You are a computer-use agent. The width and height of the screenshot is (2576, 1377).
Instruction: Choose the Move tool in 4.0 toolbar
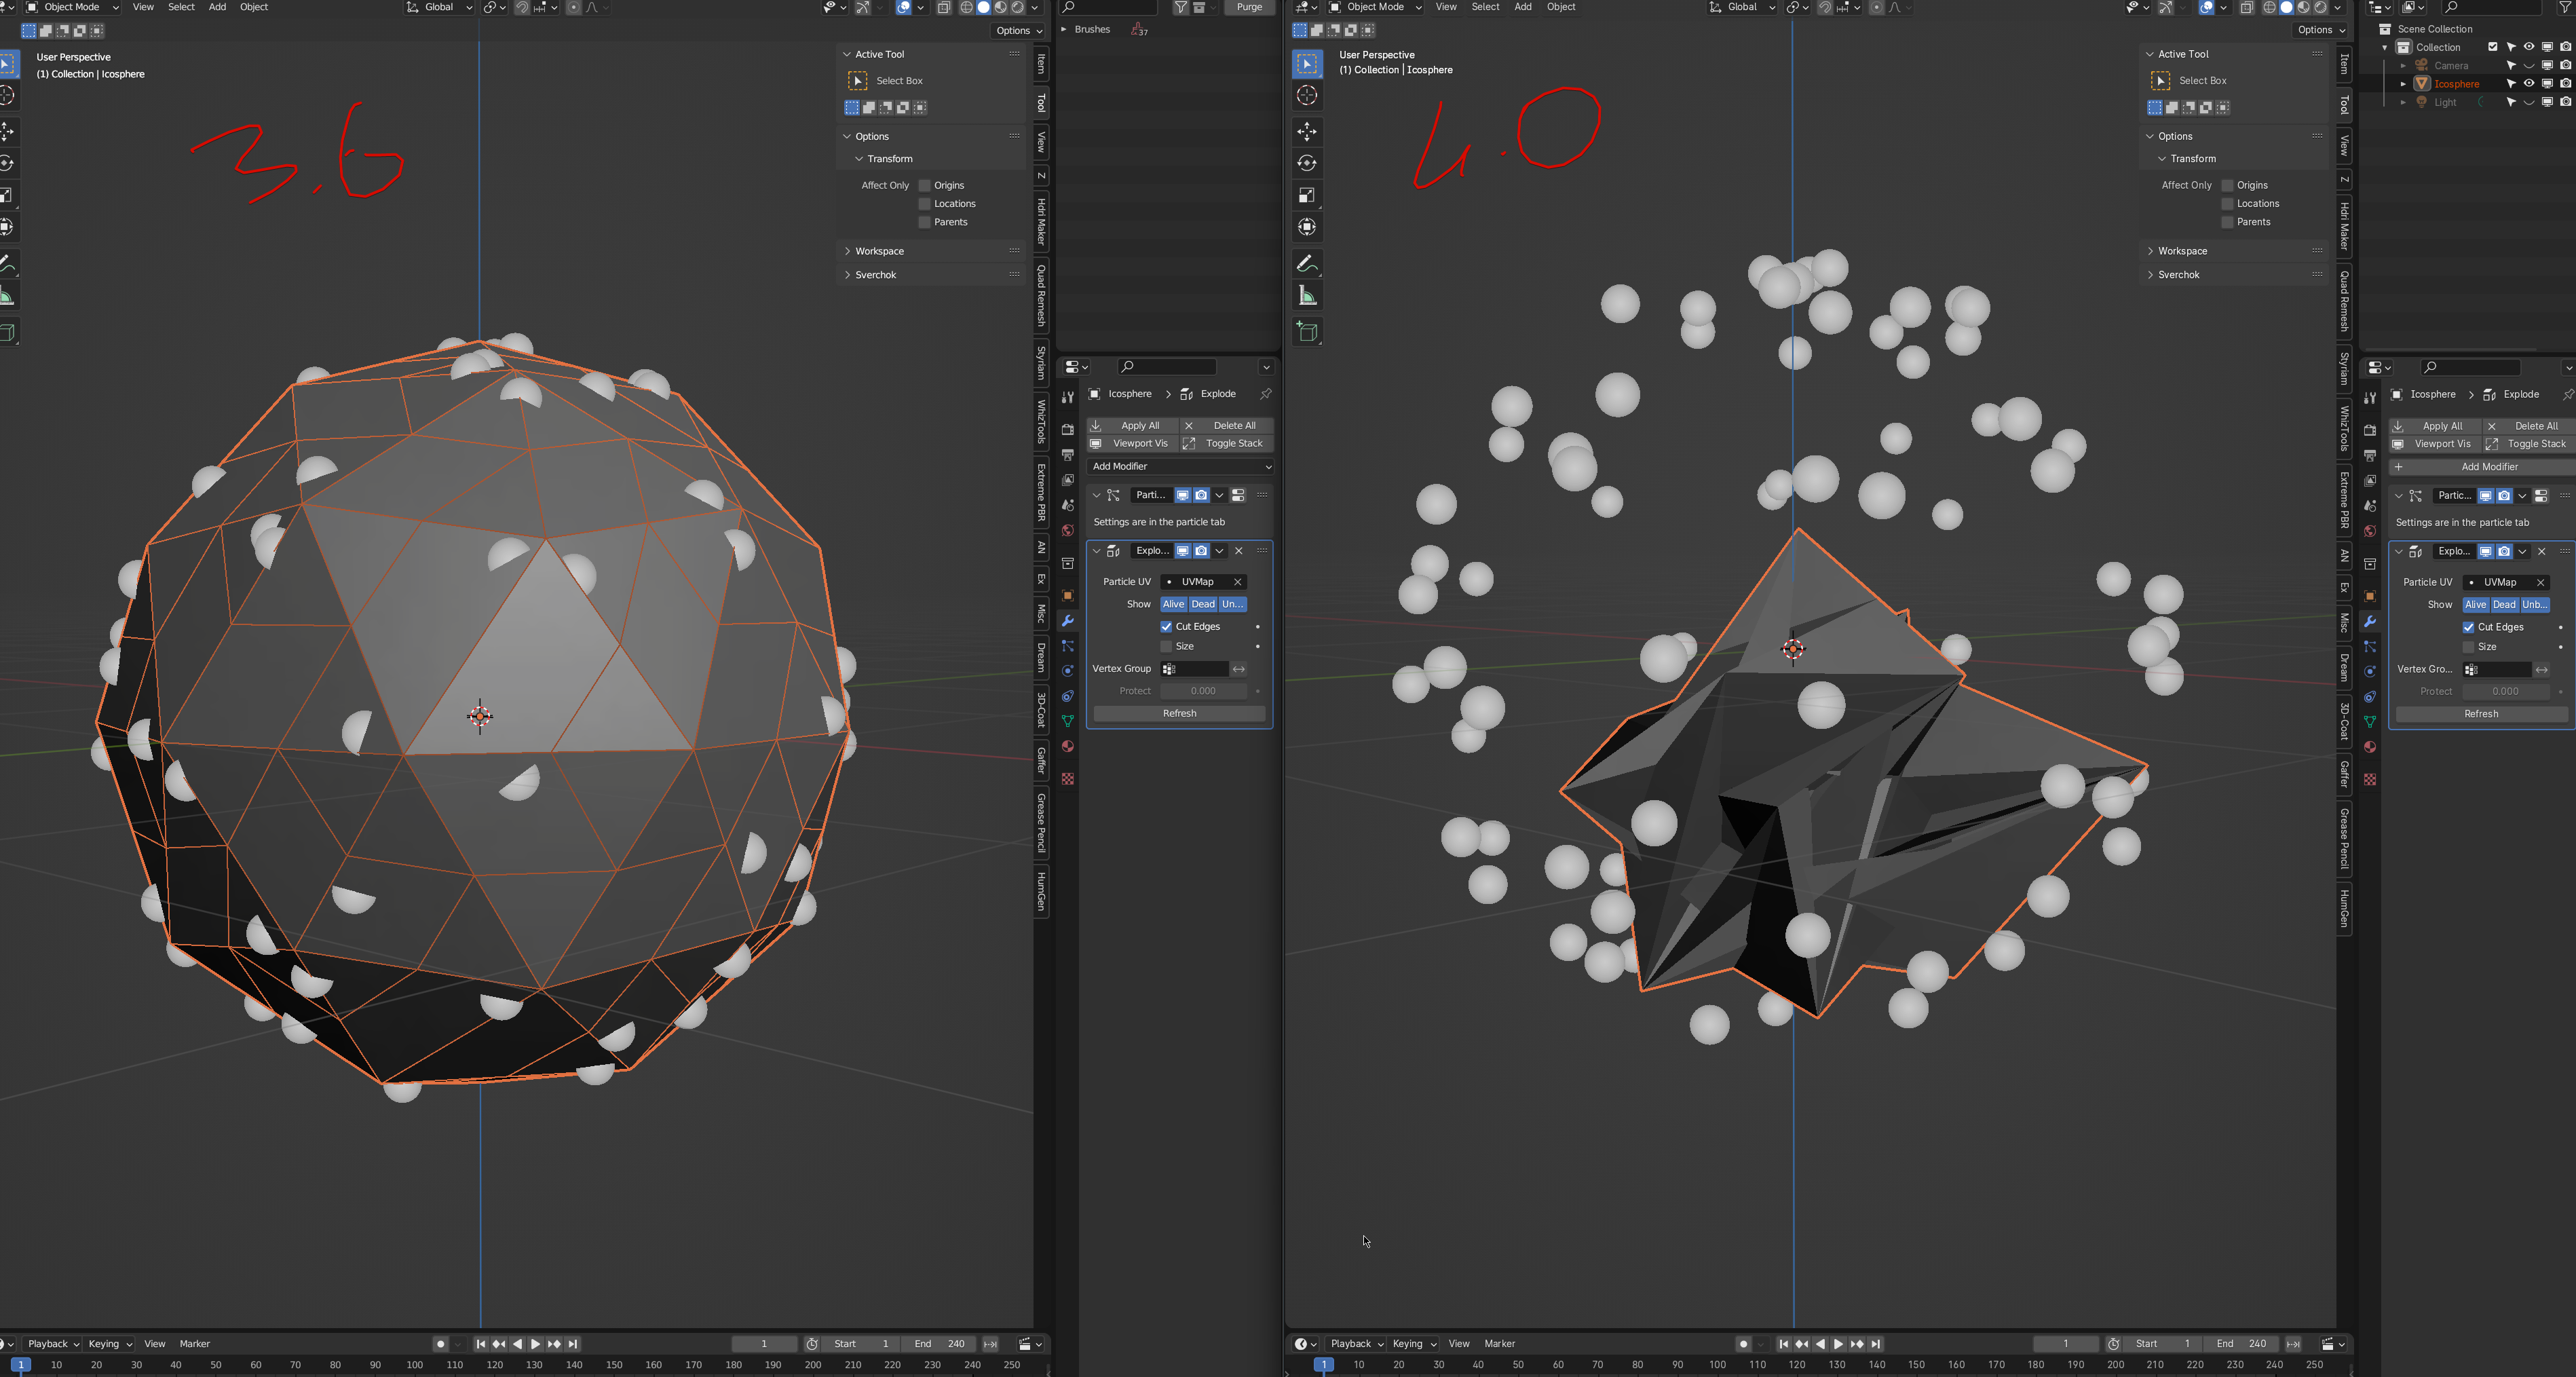(x=1307, y=131)
